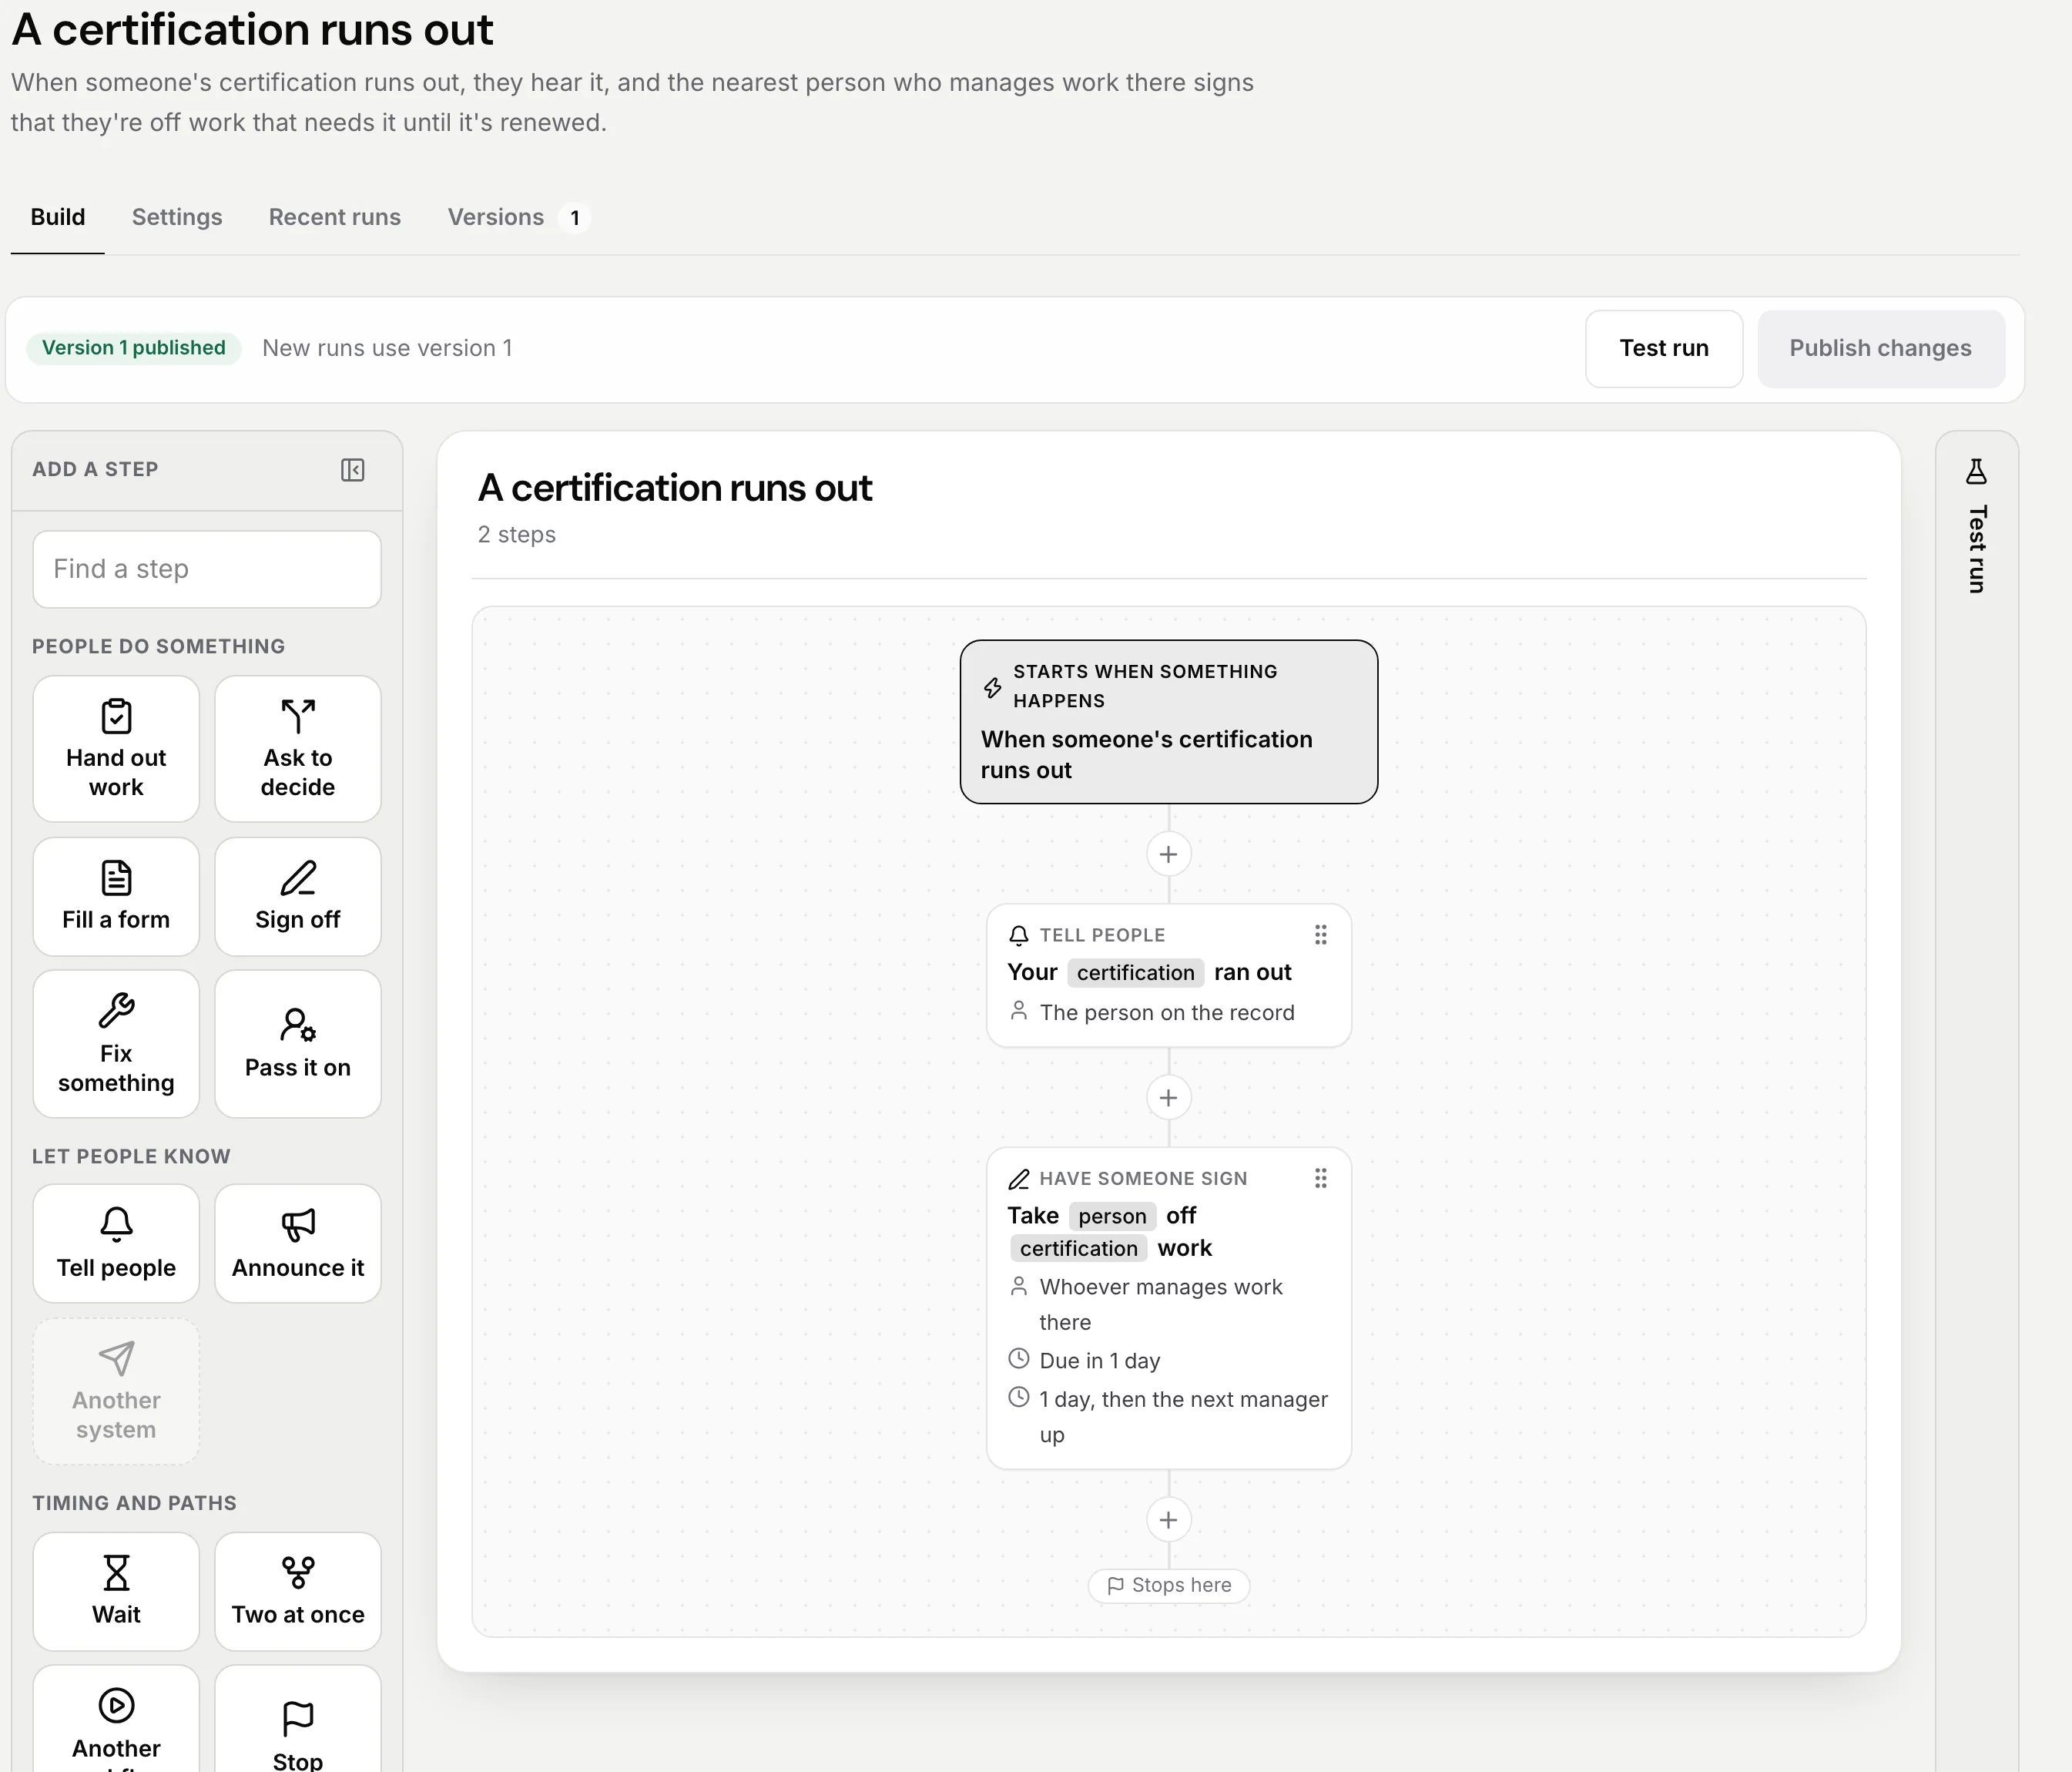Viewport: 2072px width, 1772px height.
Task: Add a Two at once step
Action: point(298,1592)
